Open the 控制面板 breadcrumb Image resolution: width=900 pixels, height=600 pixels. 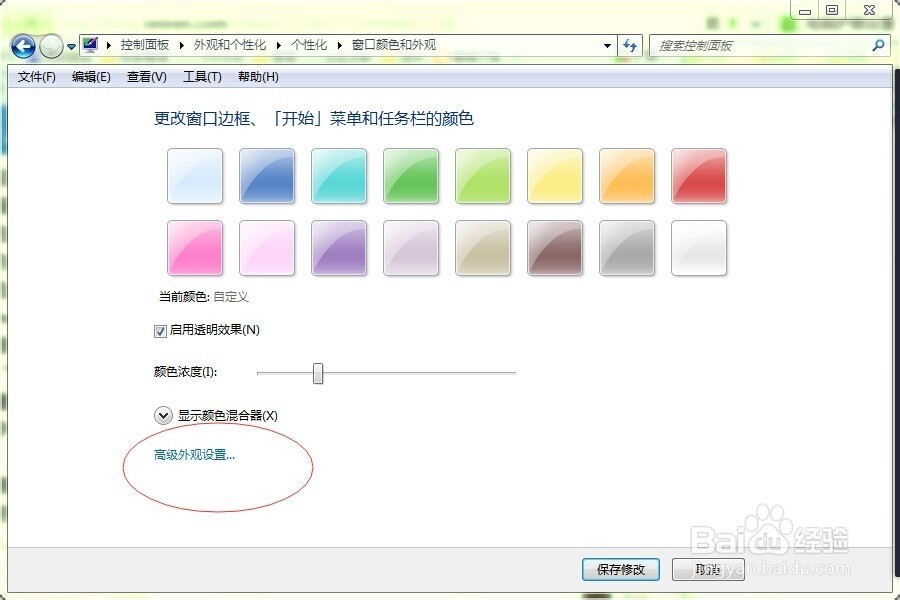(x=145, y=45)
